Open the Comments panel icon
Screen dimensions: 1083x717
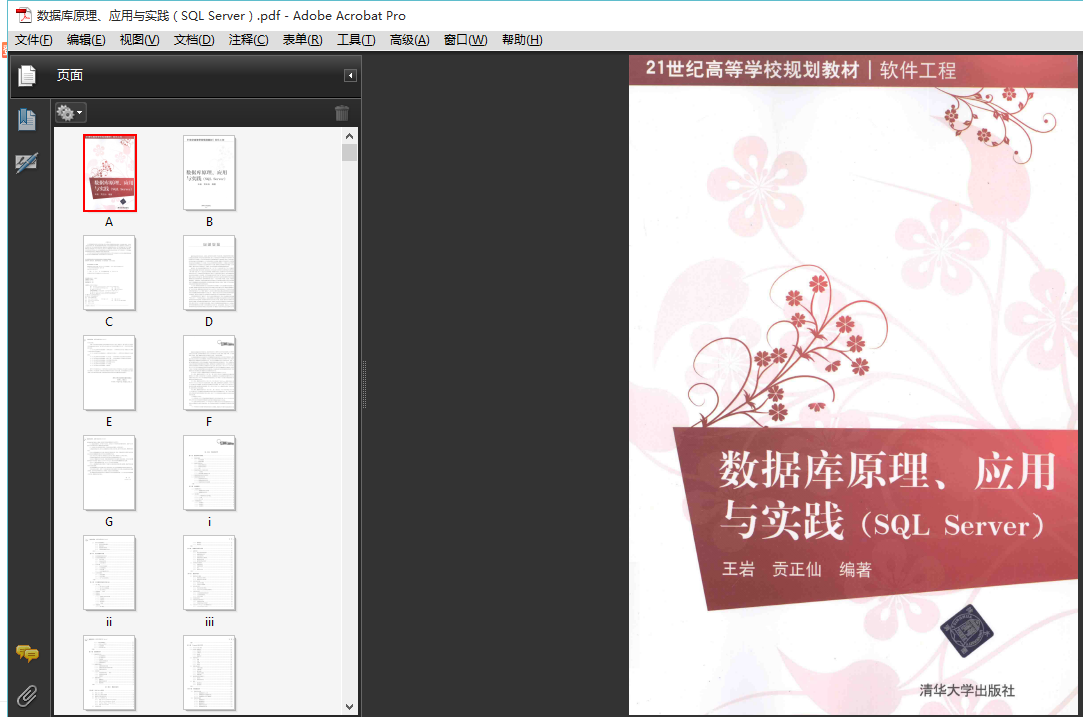tap(27, 653)
